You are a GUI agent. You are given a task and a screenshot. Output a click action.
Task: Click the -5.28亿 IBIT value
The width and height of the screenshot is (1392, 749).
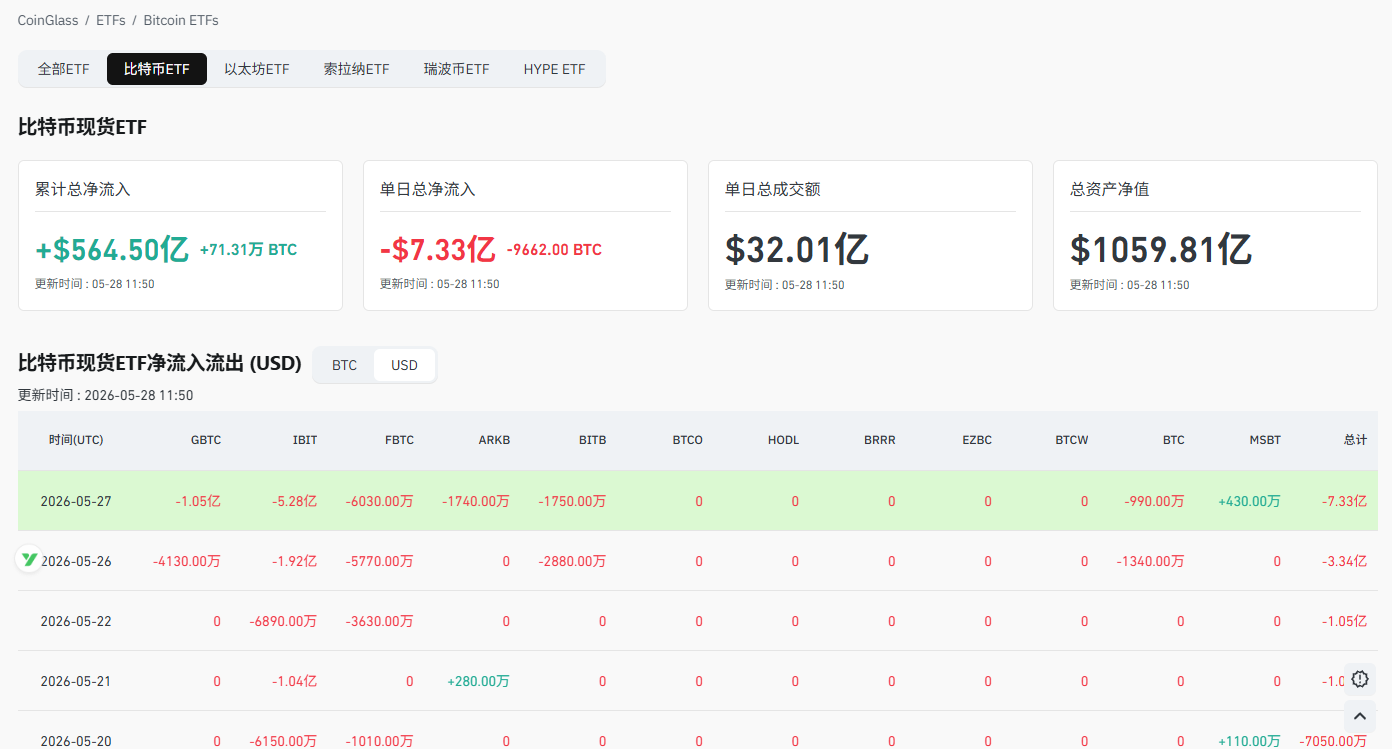(x=295, y=501)
